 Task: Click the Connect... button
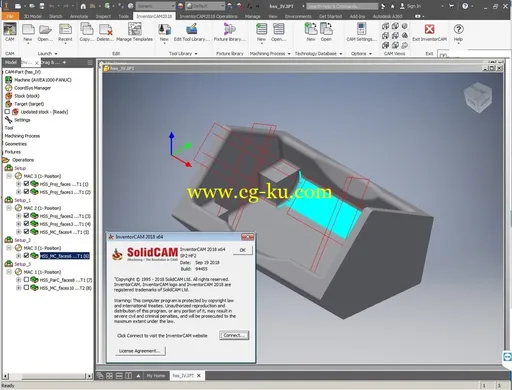(x=234, y=335)
